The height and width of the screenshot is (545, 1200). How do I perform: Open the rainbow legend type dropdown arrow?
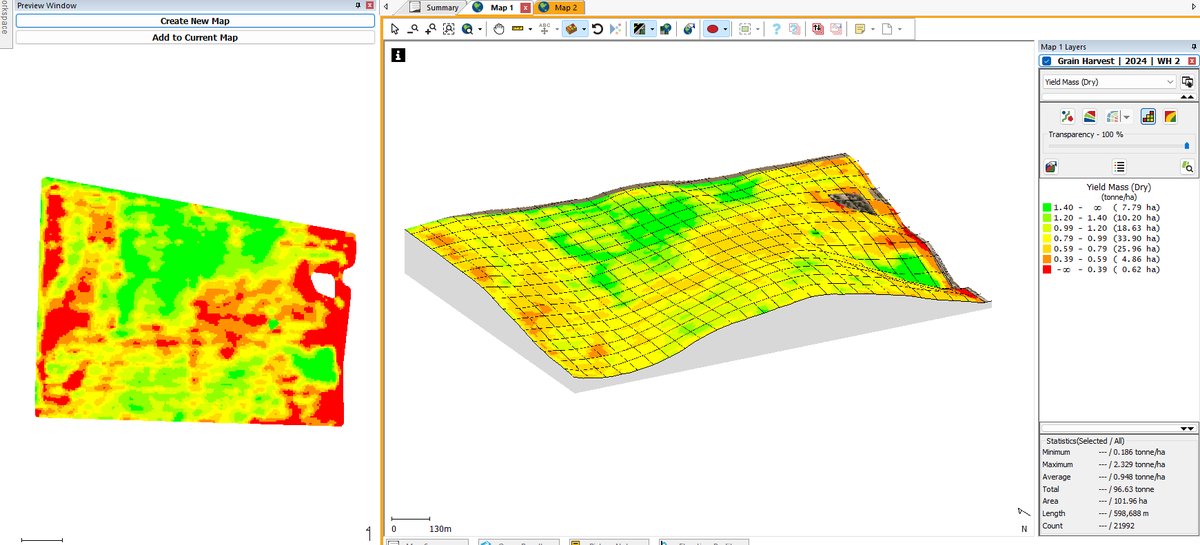point(1127,117)
